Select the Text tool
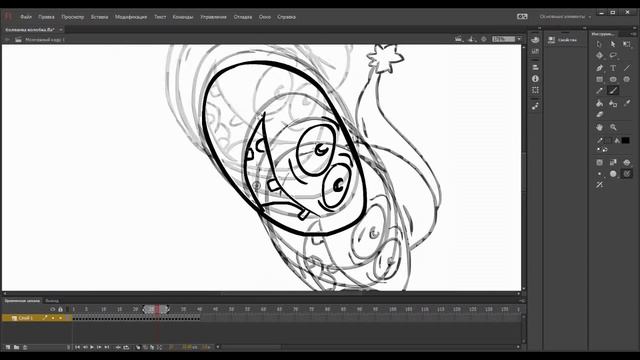Screen dimensions: 640x360 point(613,68)
